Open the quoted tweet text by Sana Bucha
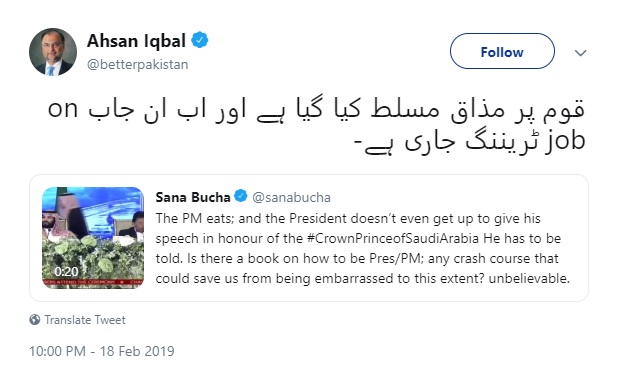The height and width of the screenshot is (373, 625). coord(363,248)
